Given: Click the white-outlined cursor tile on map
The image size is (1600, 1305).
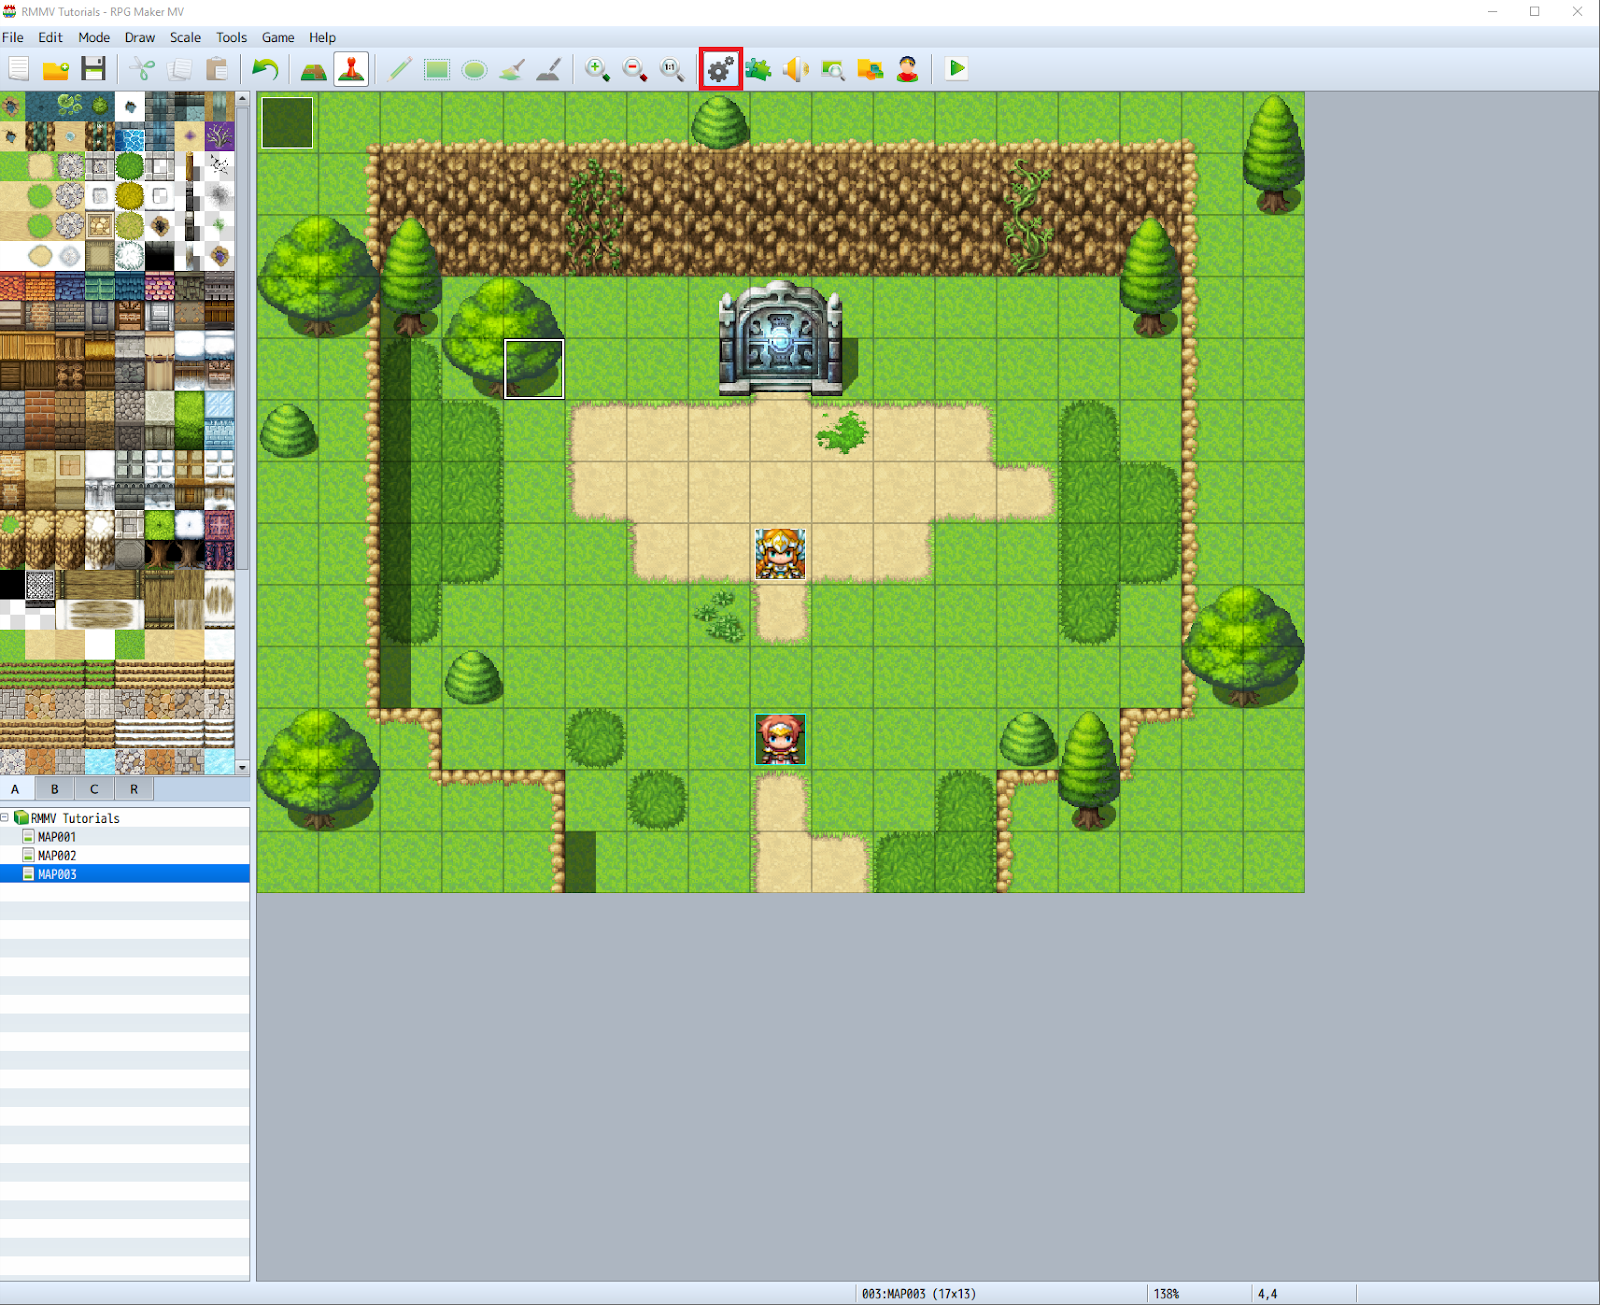Looking at the screenshot, I should (534, 369).
